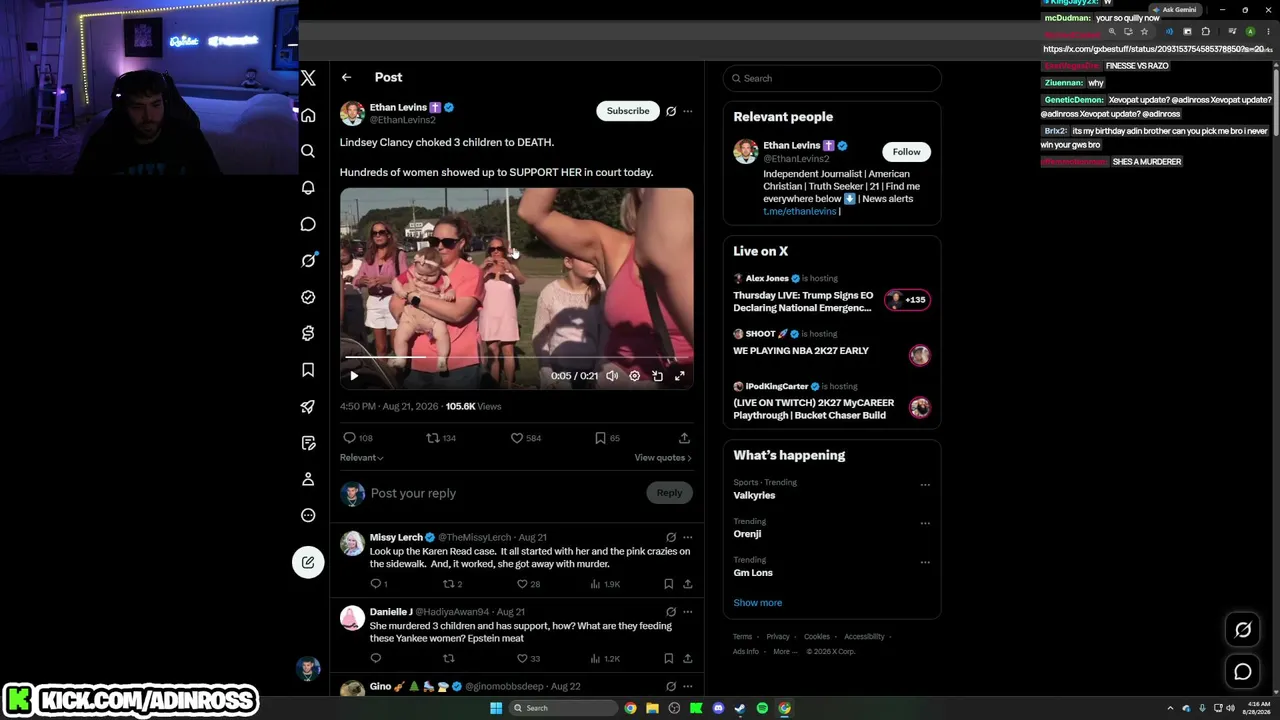1280x720 pixels.
Task: Open Spotify from the taskbar
Action: [762, 709]
